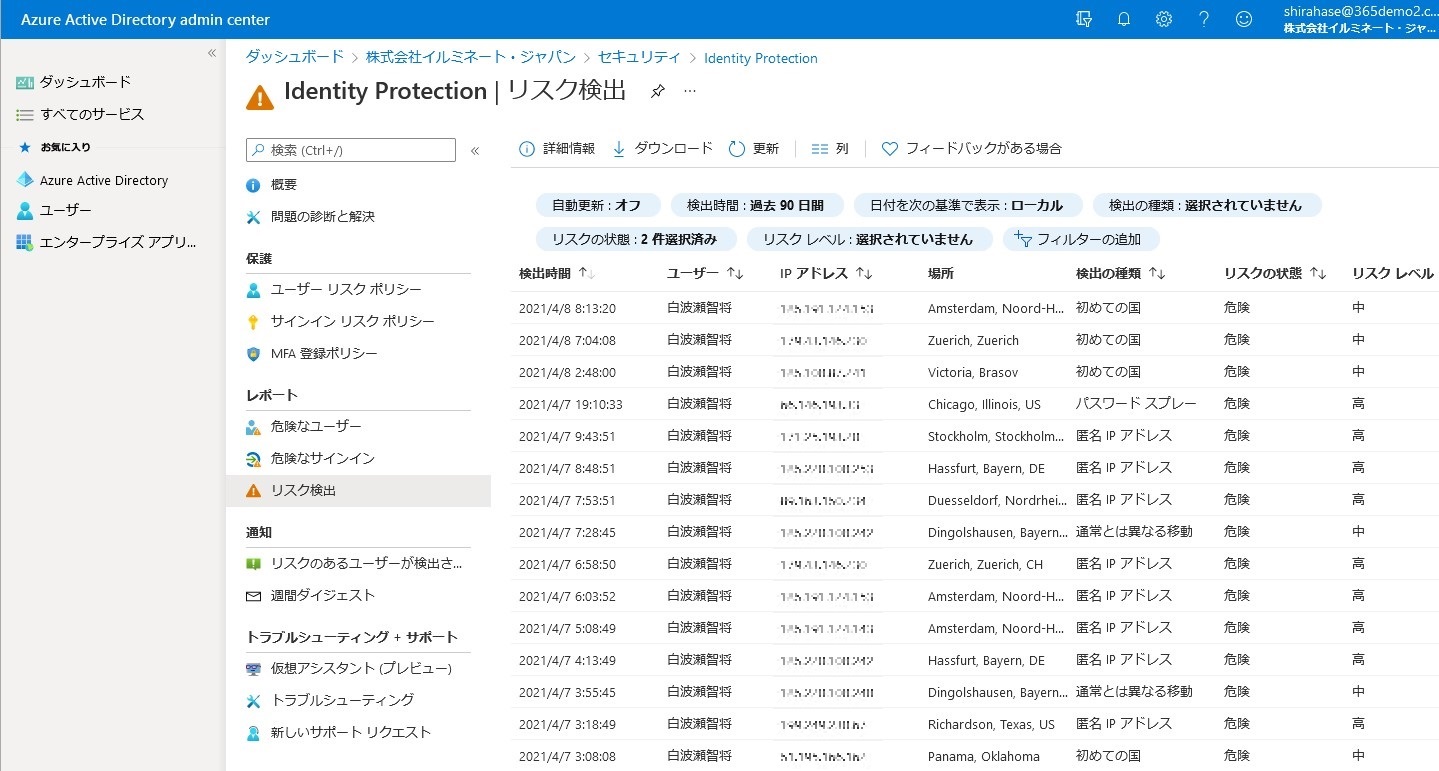Click Victoria, Brasov location cell
This screenshot has height=771, width=1439.
coord(973,372)
